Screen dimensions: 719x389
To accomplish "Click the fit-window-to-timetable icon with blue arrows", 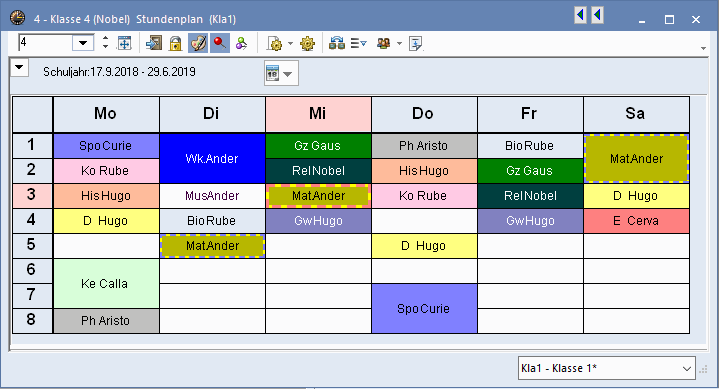I will [x=124, y=44].
